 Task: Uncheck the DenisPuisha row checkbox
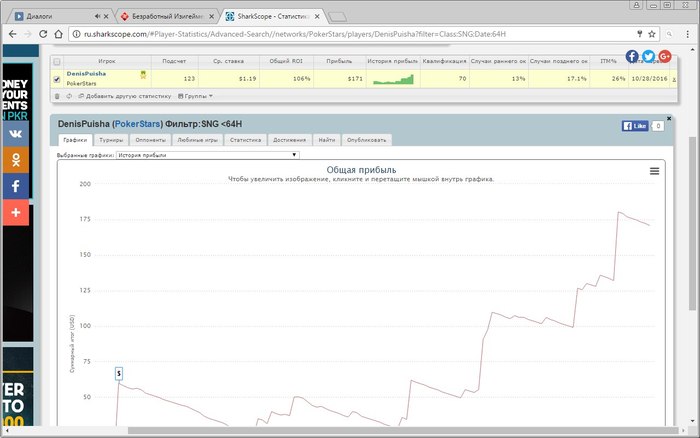[57, 79]
